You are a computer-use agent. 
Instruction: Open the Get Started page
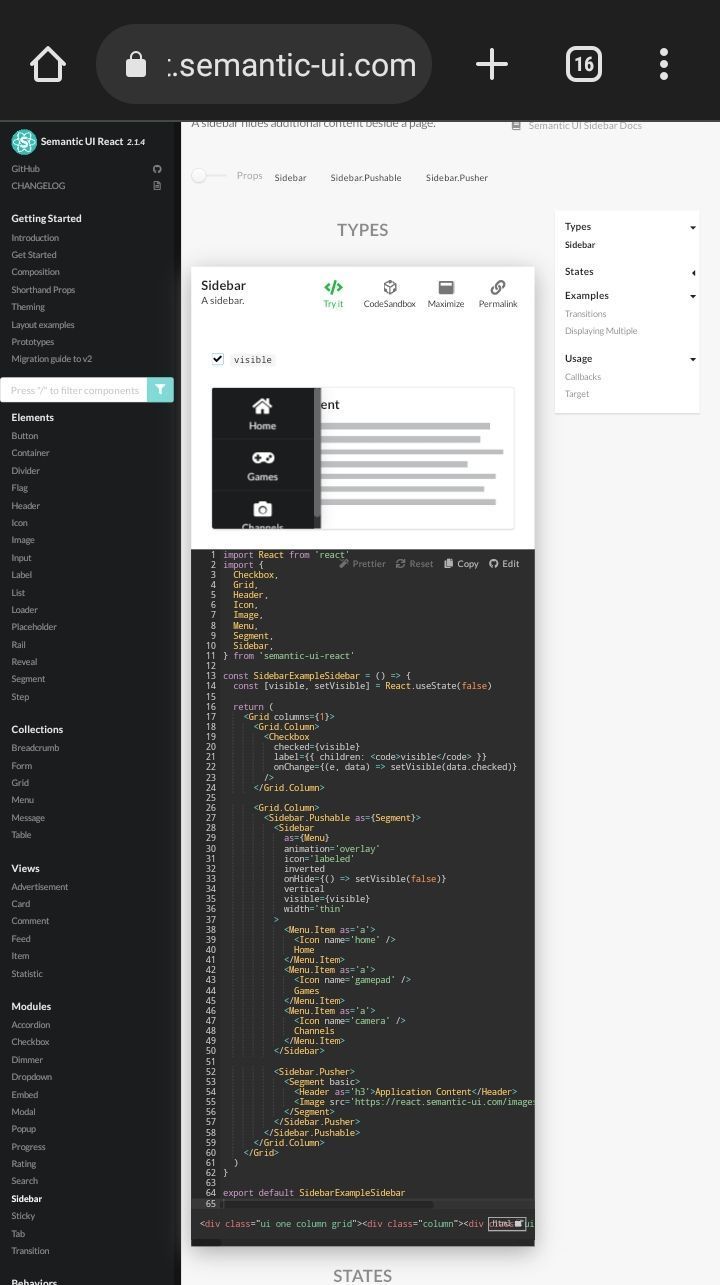point(34,255)
